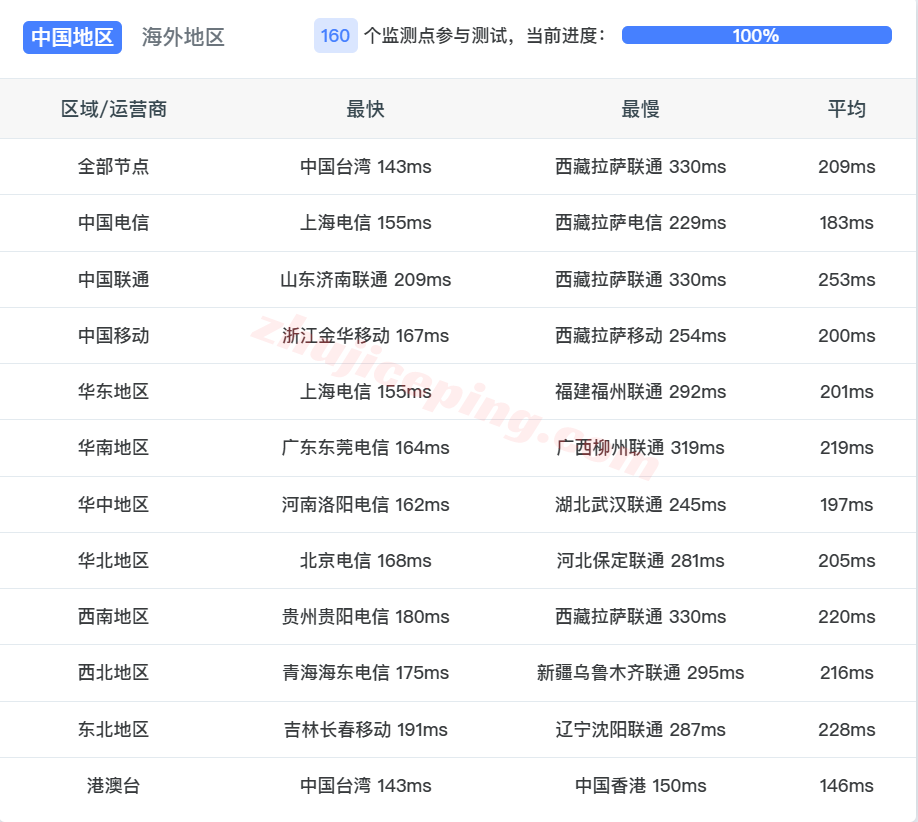This screenshot has width=918, height=822.
Task: Click the 201ms average for 华东地区
Action: [847, 391]
